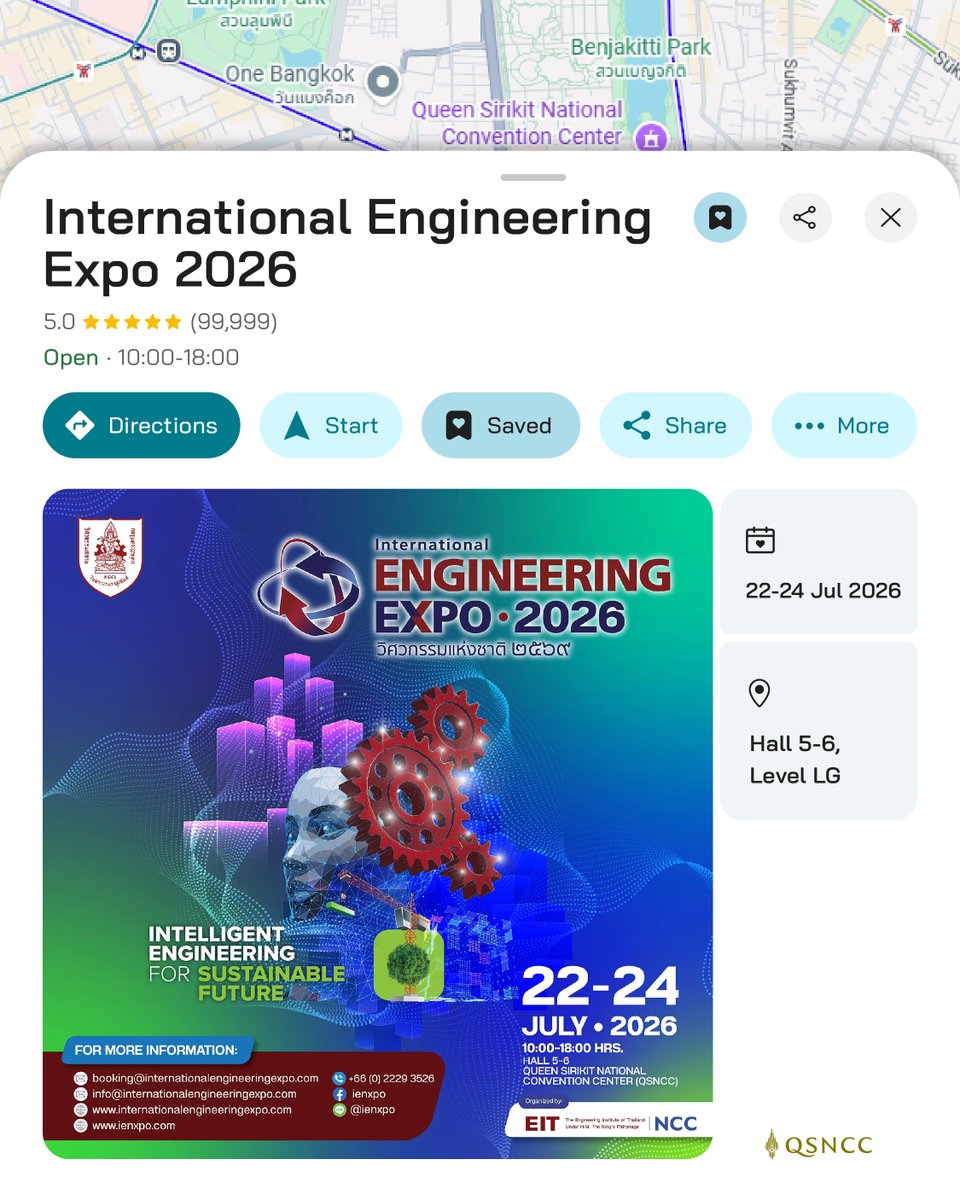The width and height of the screenshot is (960, 1200).
Task: Open Directions to the expo
Action: click(141, 425)
